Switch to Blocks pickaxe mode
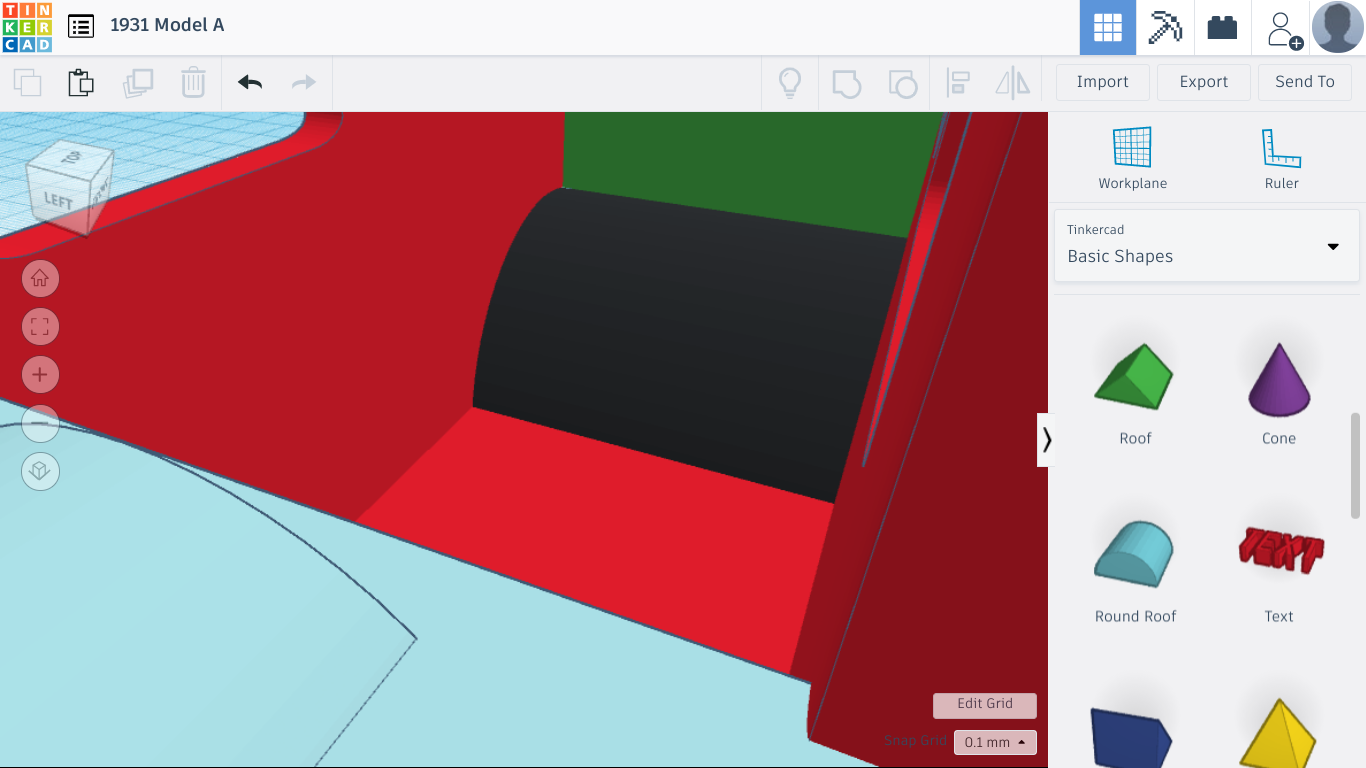 [1165, 27]
